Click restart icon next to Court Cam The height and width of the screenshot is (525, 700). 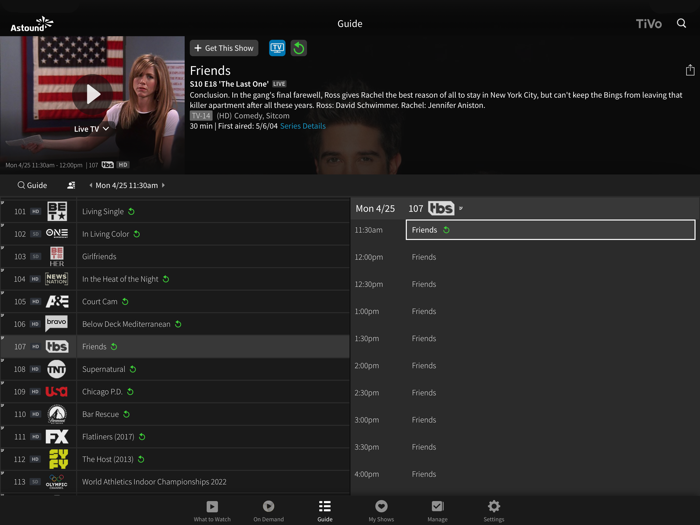(x=125, y=301)
